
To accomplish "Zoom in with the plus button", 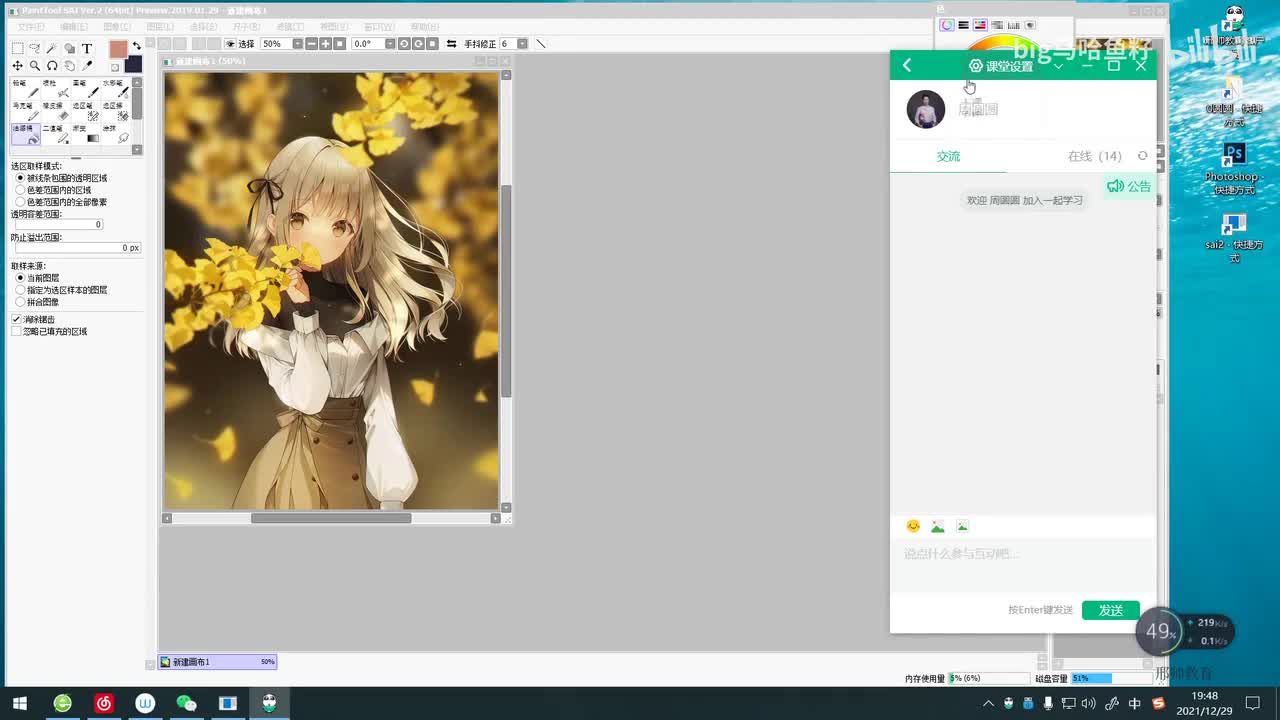I will coord(326,44).
